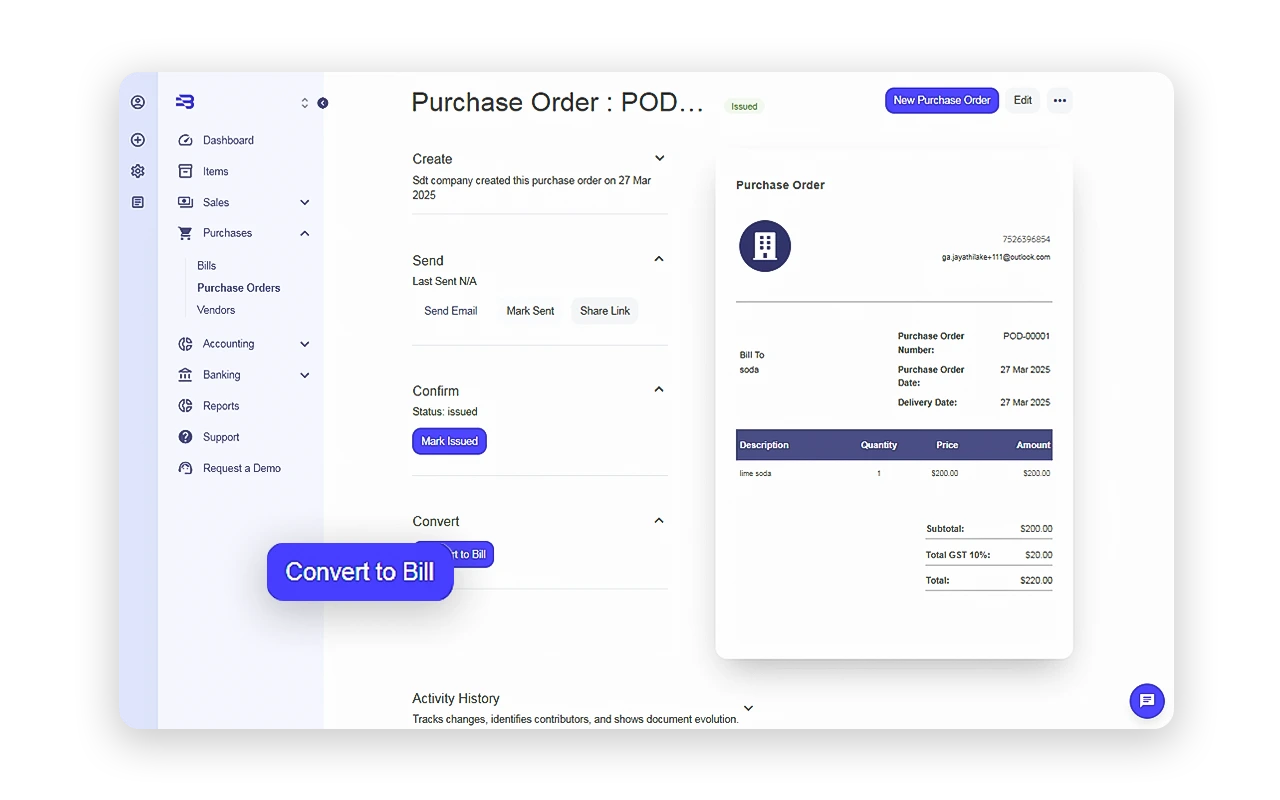
Task: Click Total GST 10% amount $20.00
Action: click(1039, 555)
